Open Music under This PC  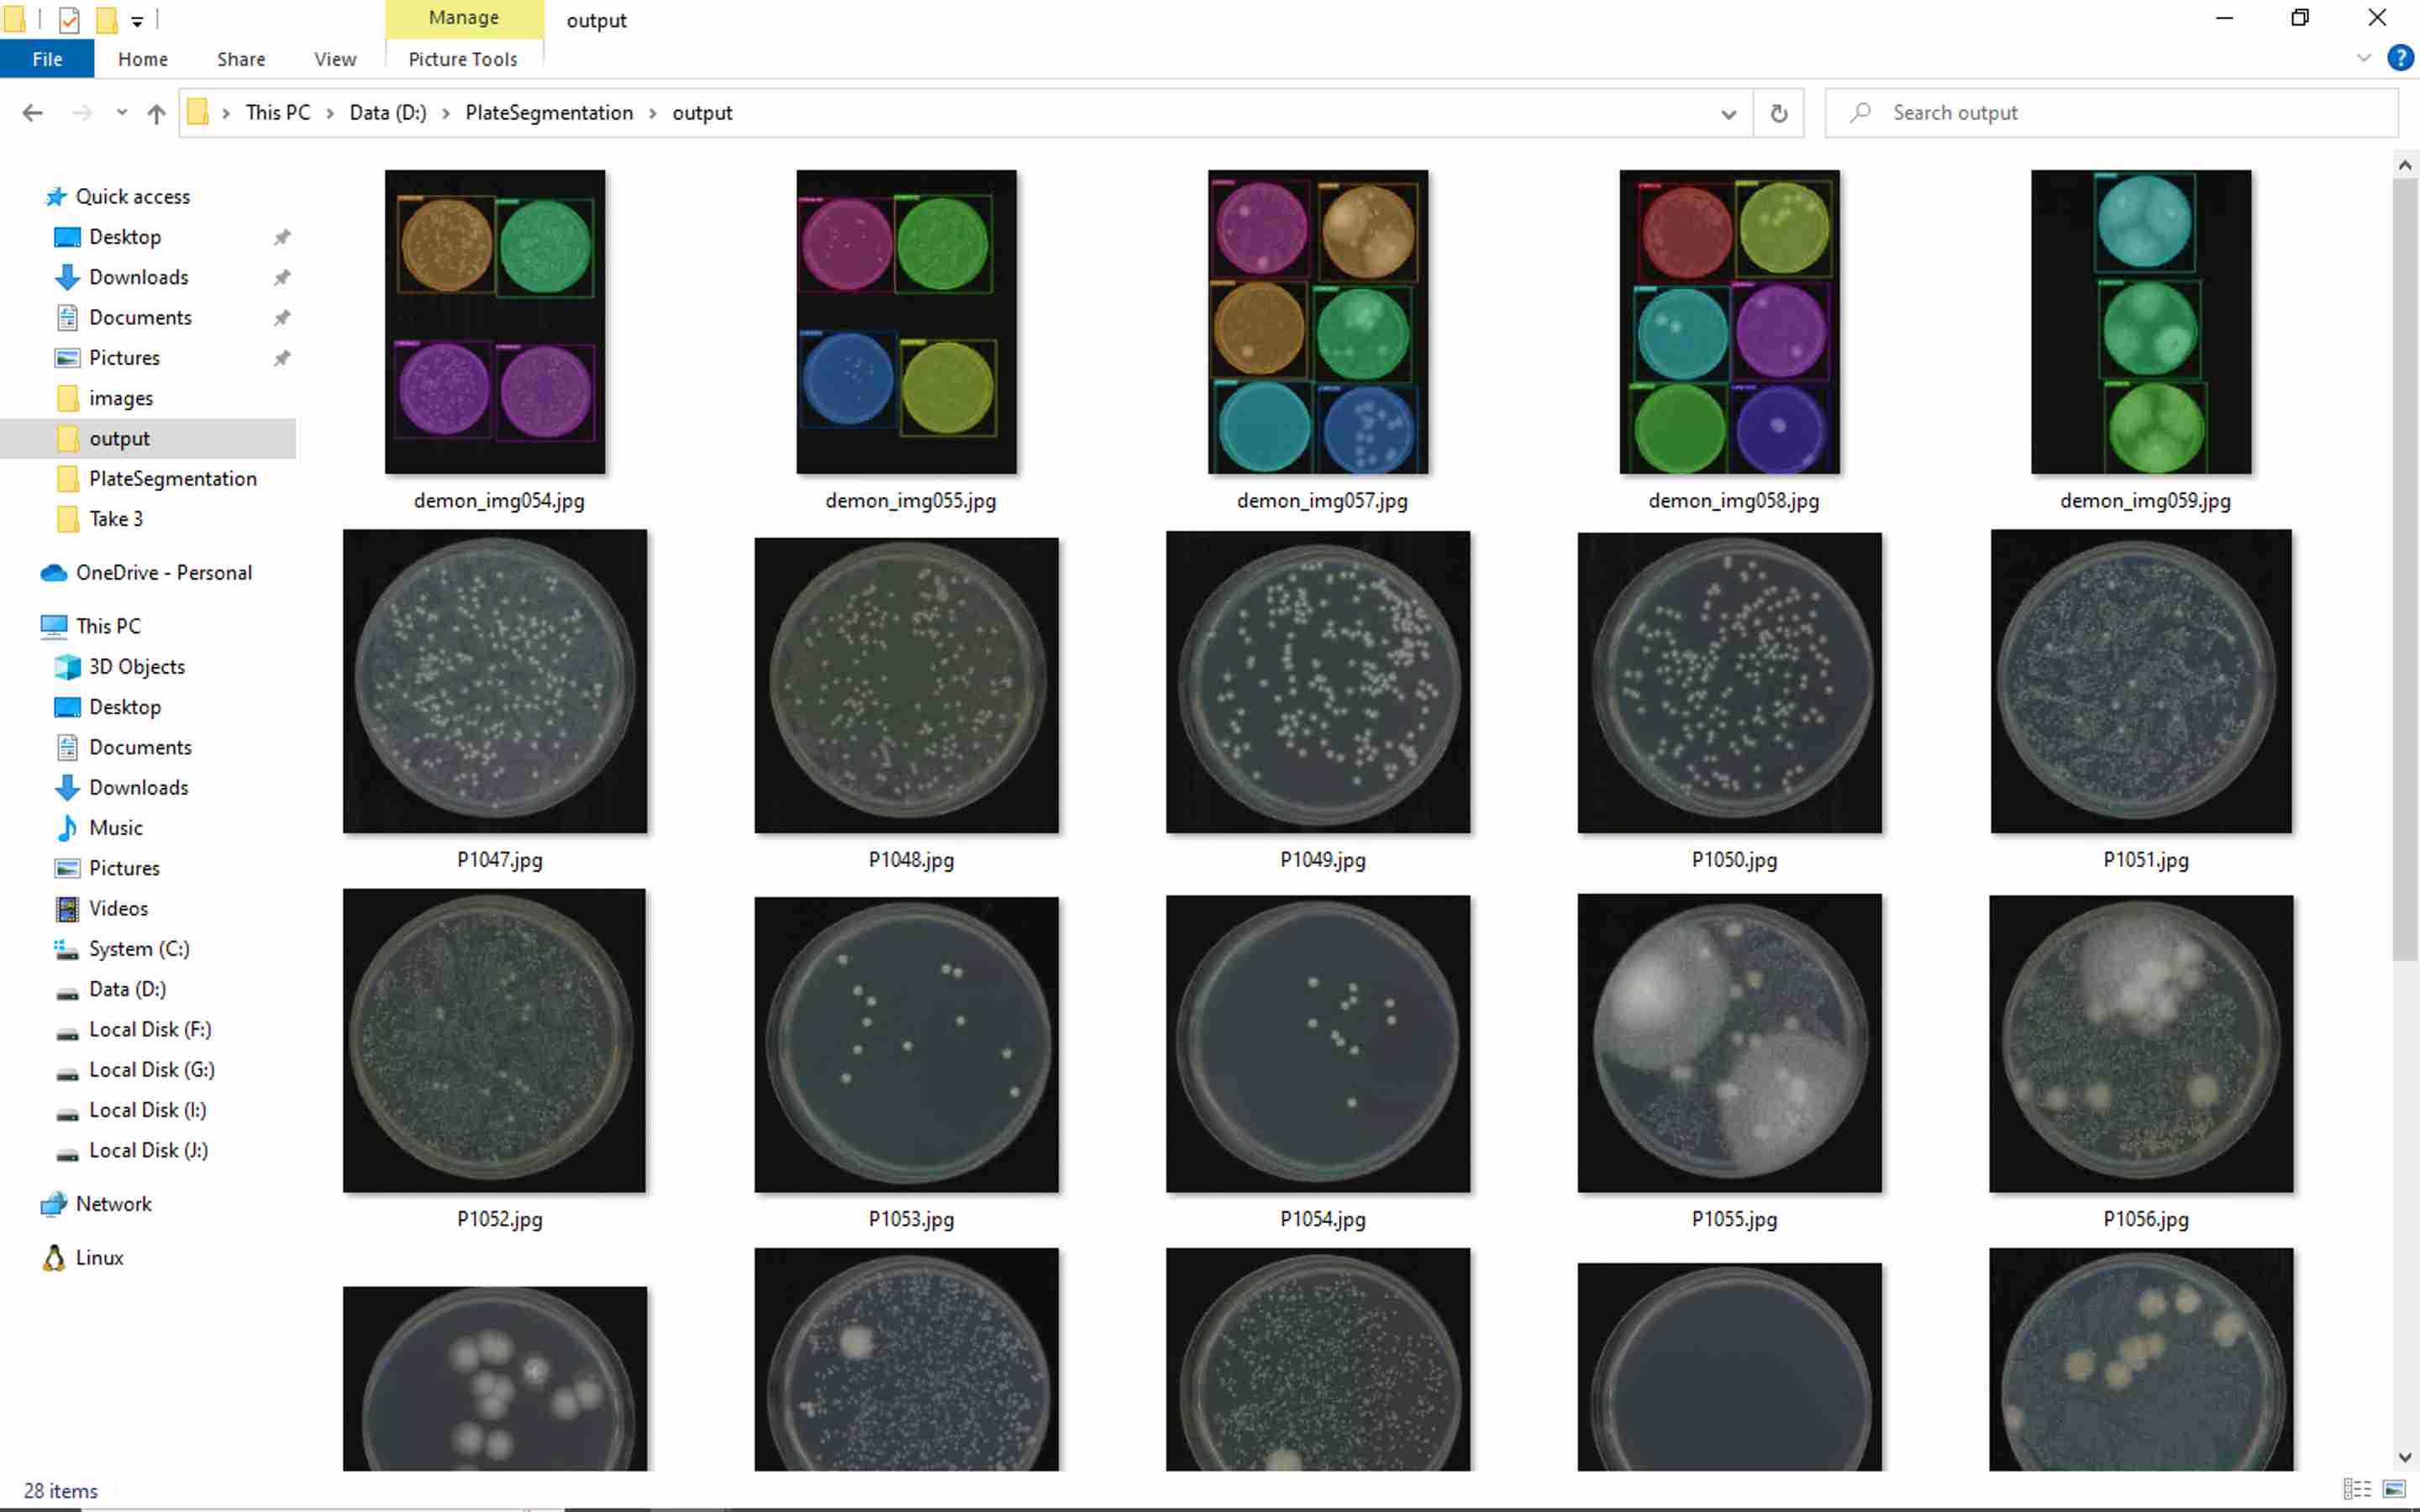point(115,827)
